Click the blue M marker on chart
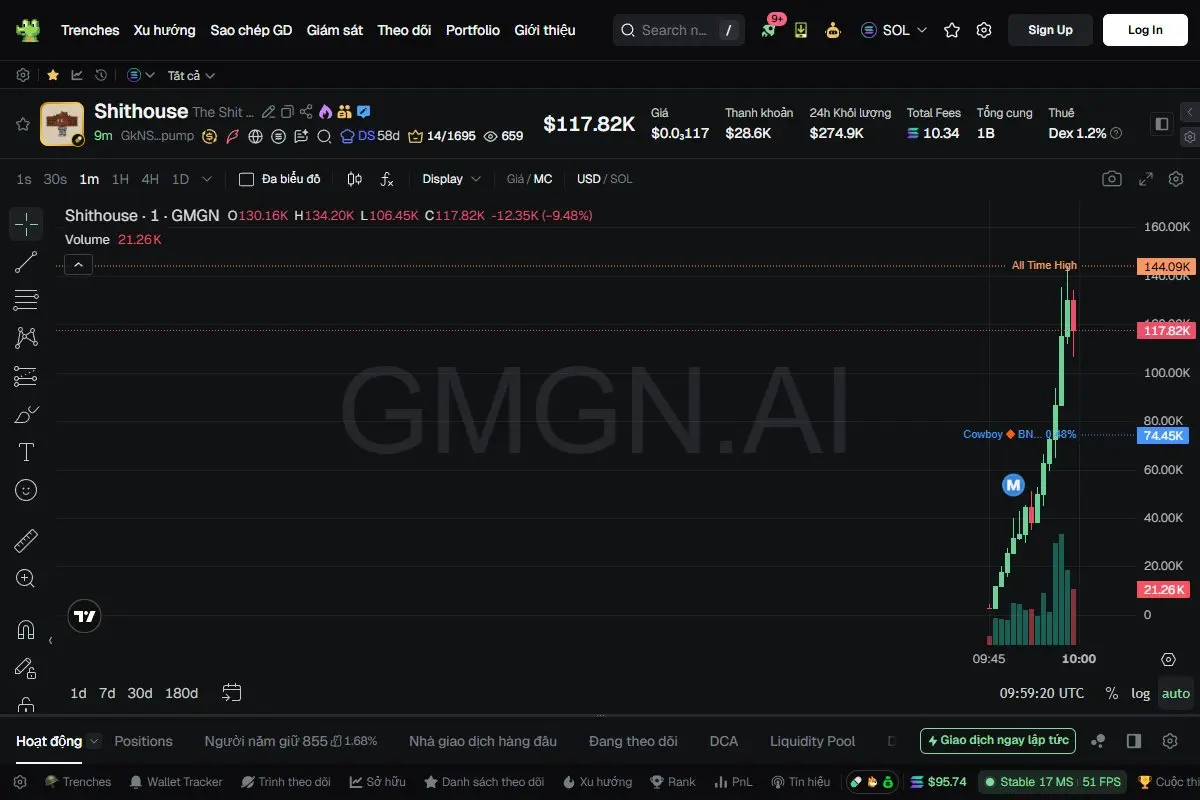The image size is (1200, 800). click(x=1014, y=485)
